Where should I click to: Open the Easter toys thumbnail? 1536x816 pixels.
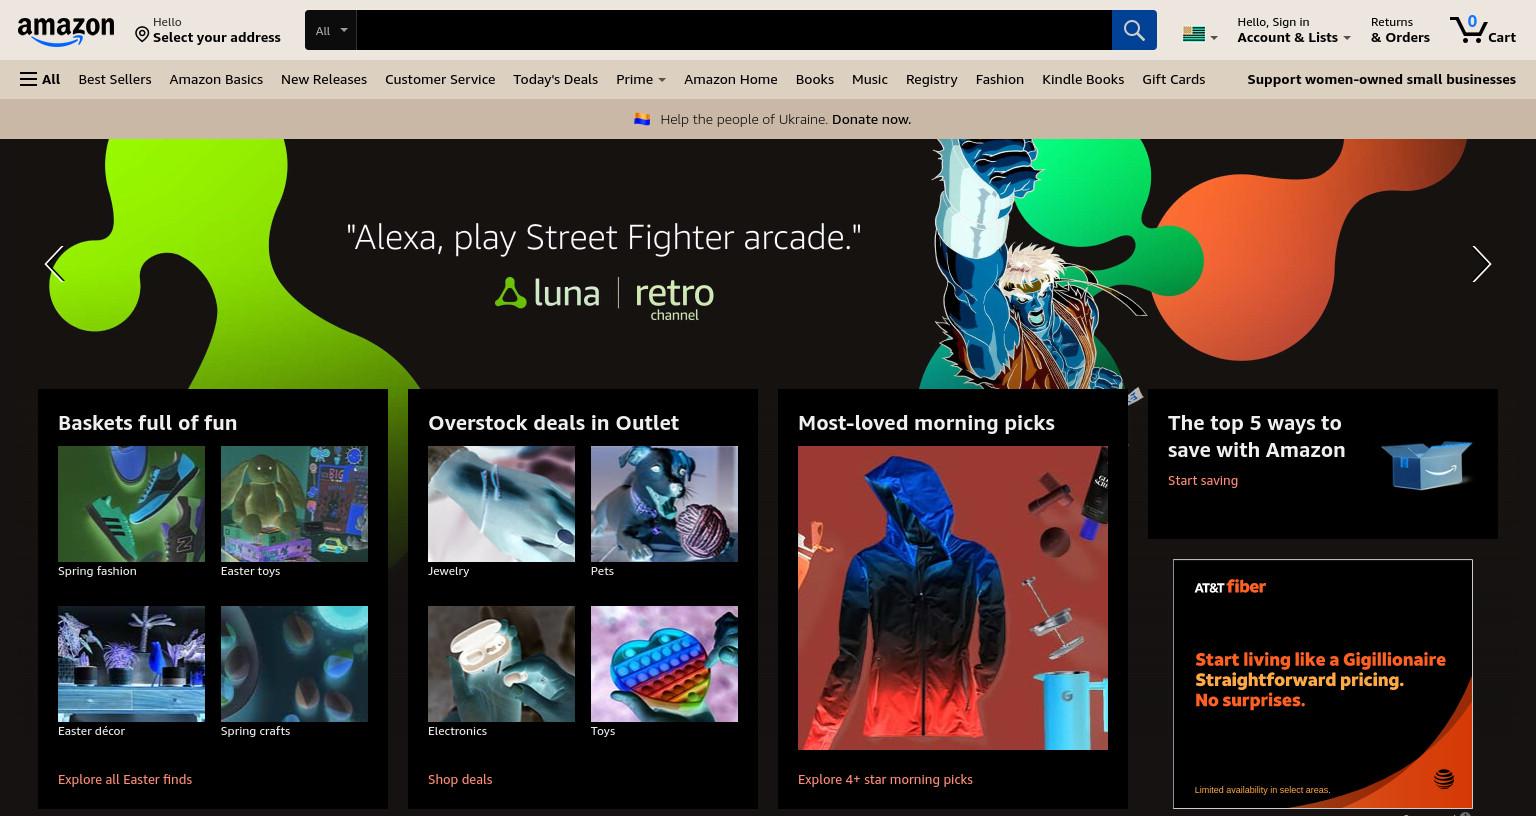tap(294, 504)
